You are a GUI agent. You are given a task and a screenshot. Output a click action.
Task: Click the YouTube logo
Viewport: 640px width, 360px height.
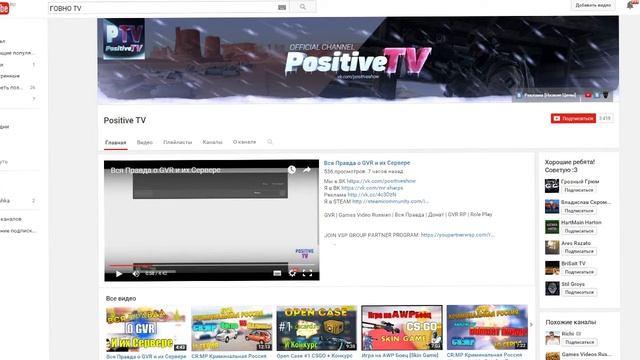coord(4,8)
